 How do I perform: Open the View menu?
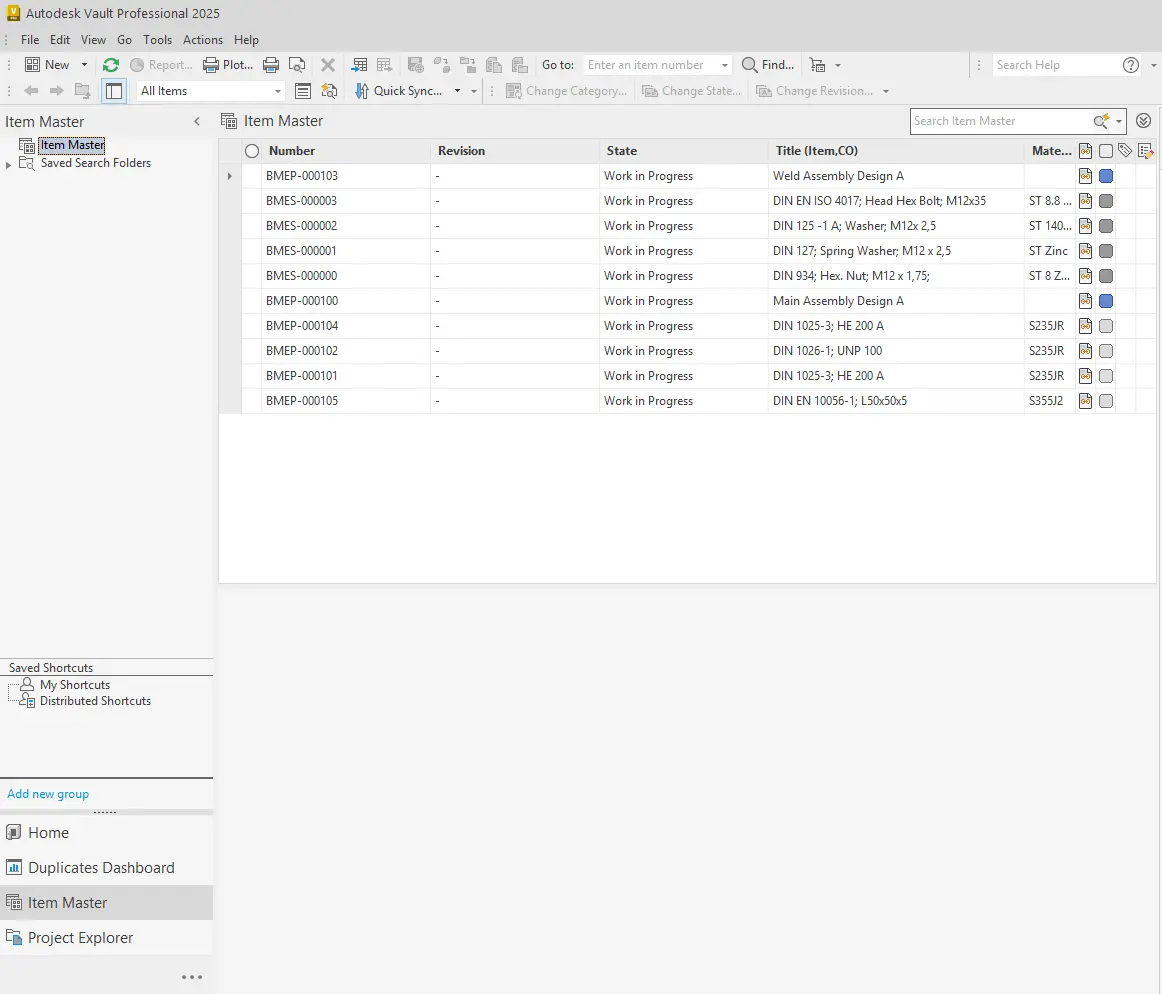click(93, 40)
